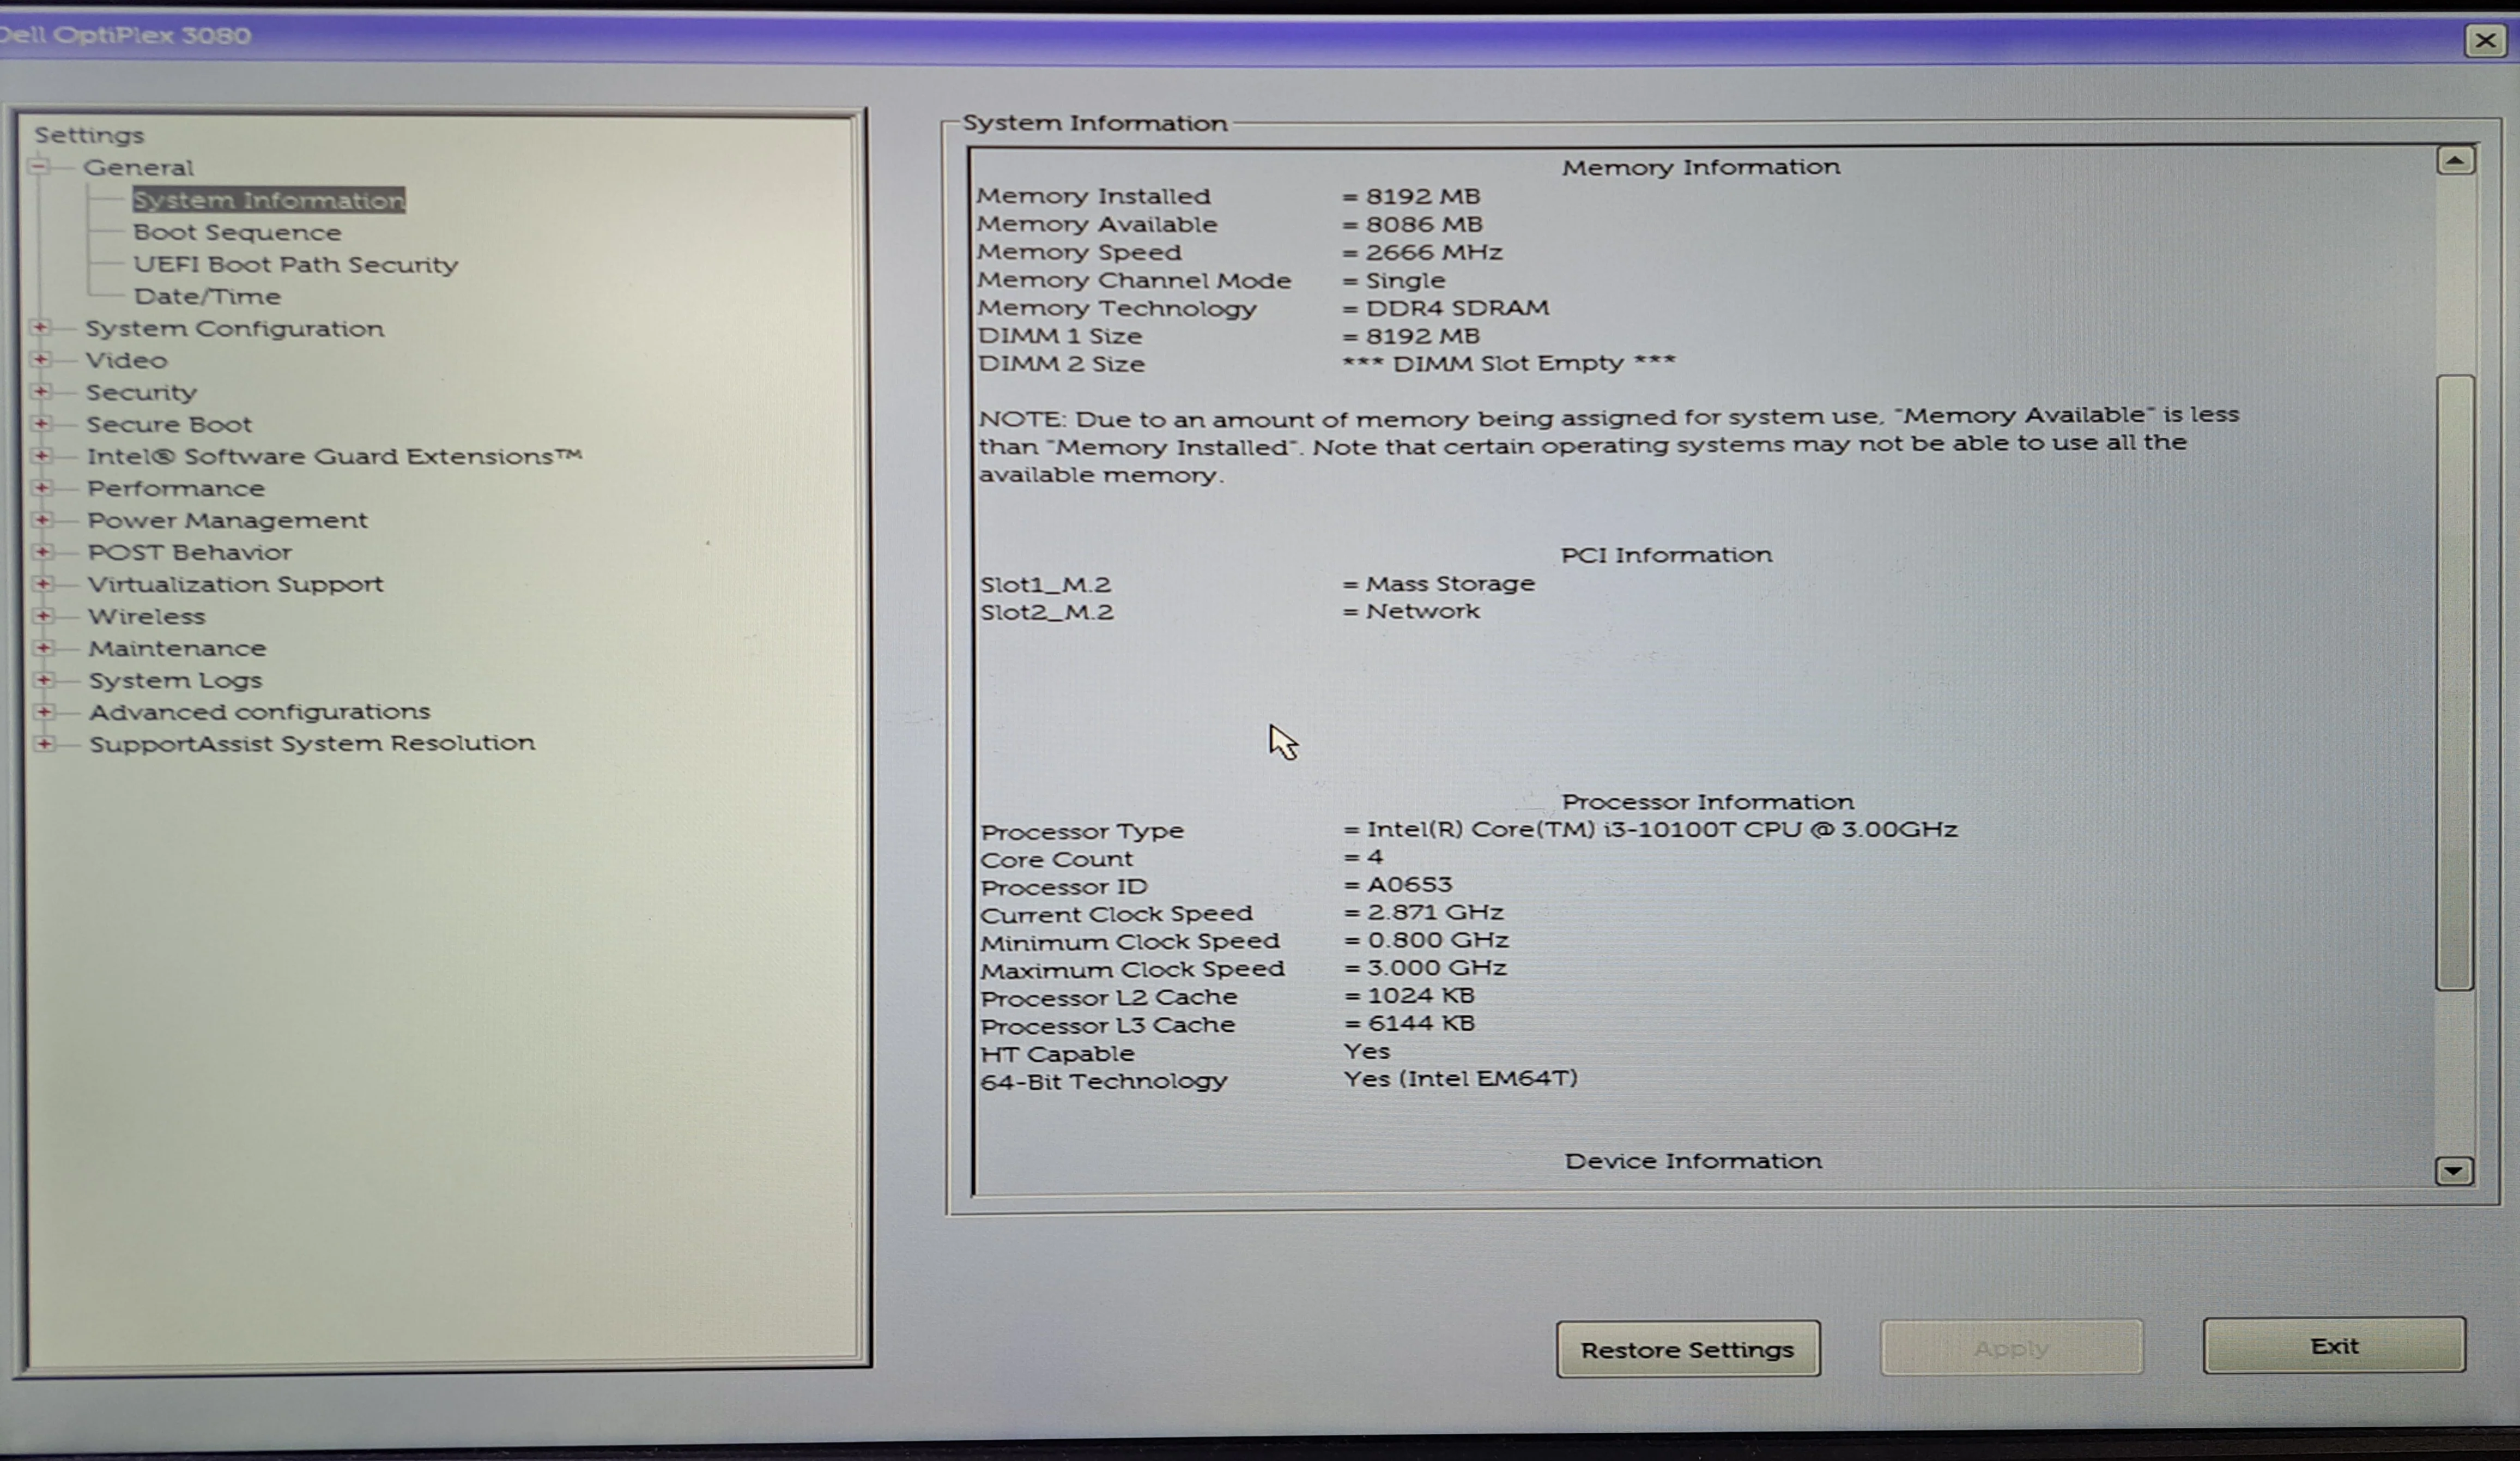Select the POST Behavior label
The height and width of the screenshot is (1461, 2520).
click(189, 552)
